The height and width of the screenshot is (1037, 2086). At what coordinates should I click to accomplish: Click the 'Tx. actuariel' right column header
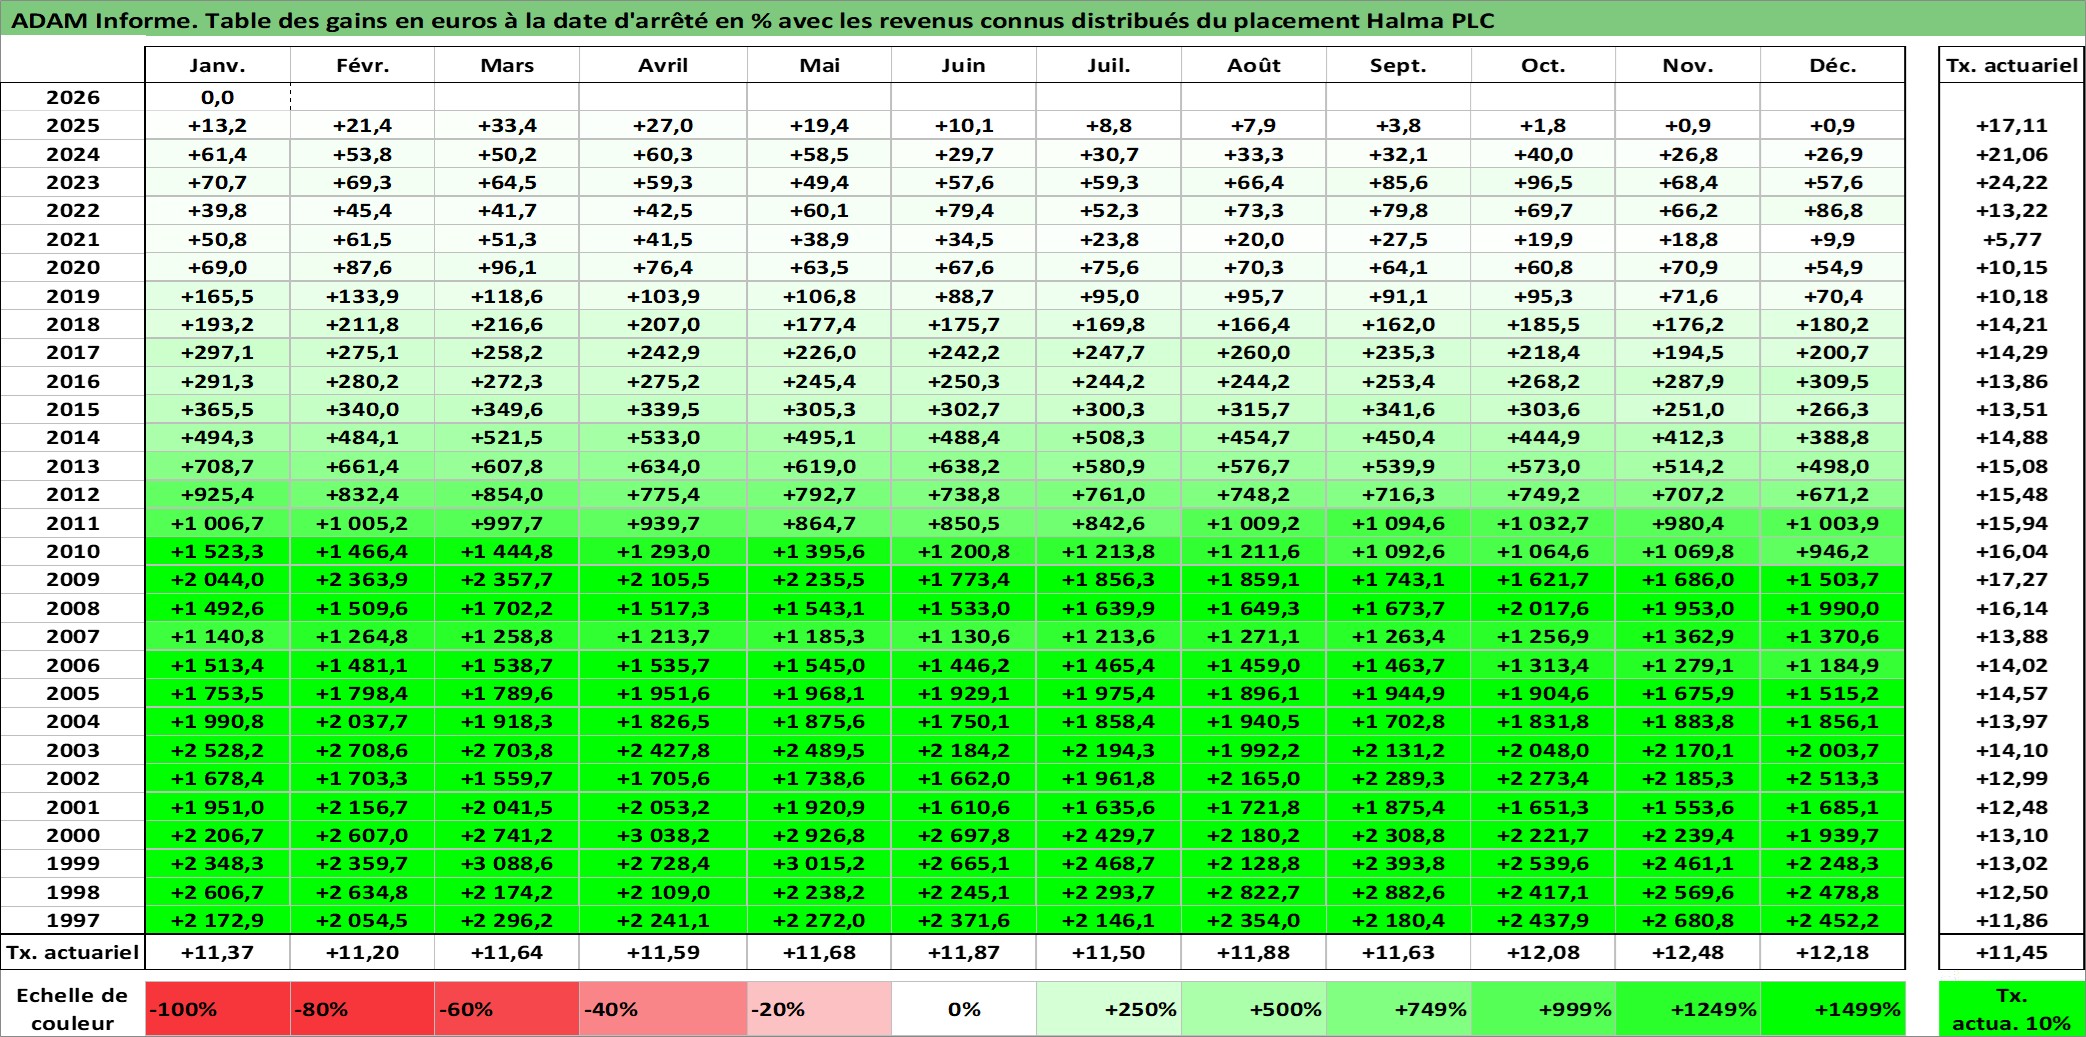point(2012,65)
